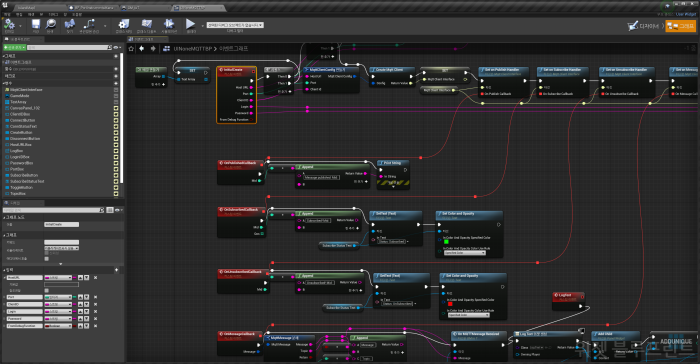This screenshot has height=364, width=700.
Task: Remove the HostURL input parameter
Action: click(x=95, y=277)
